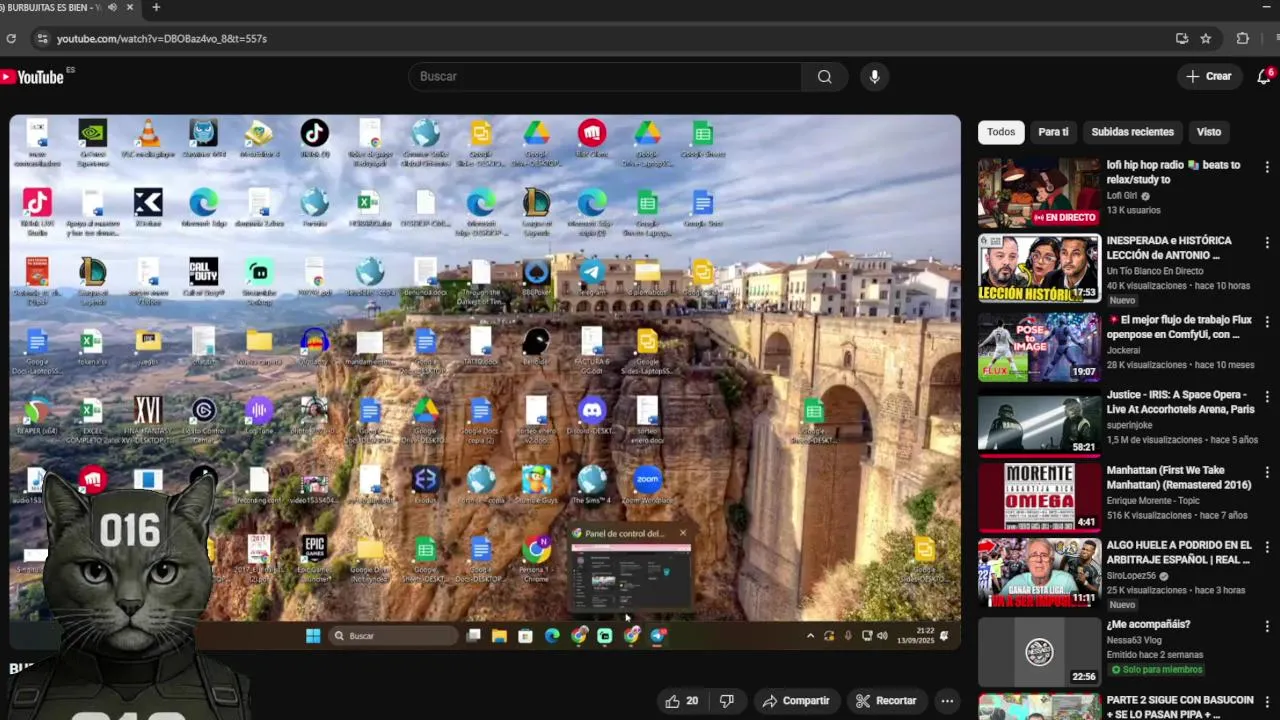Click the Recortar clip button
This screenshot has height=720, width=1280.
[886, 701]
